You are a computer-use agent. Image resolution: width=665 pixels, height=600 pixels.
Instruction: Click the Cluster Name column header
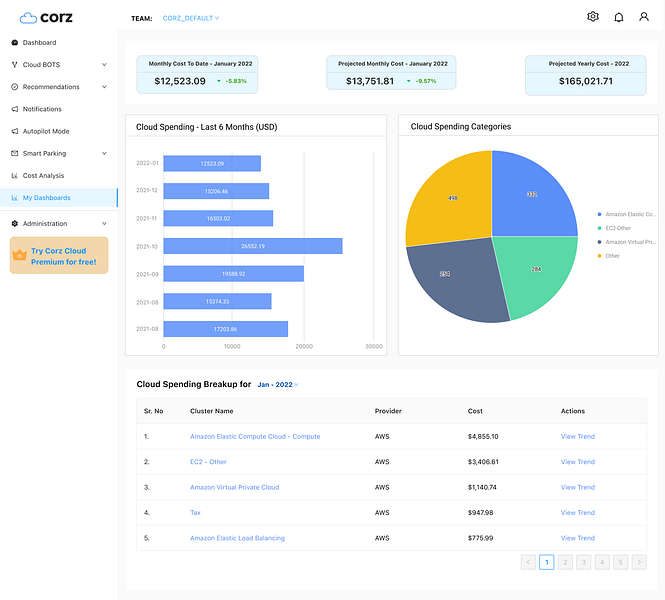pyautogui.click(x=212, y=411)
